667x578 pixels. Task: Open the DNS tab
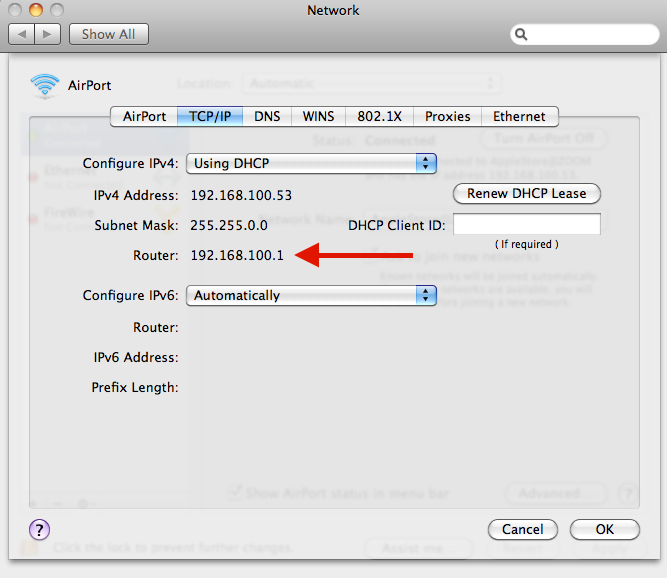pos(267,117)
